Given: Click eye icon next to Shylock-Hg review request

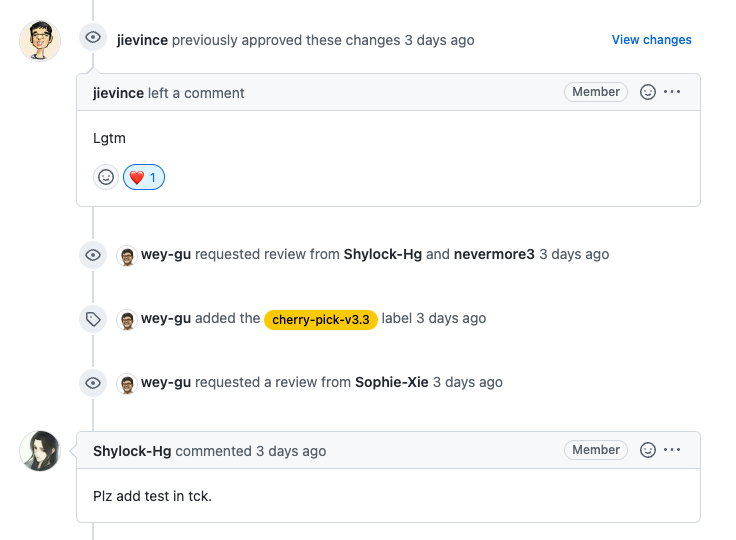Looking at the screenshot, I should (93, 255).
